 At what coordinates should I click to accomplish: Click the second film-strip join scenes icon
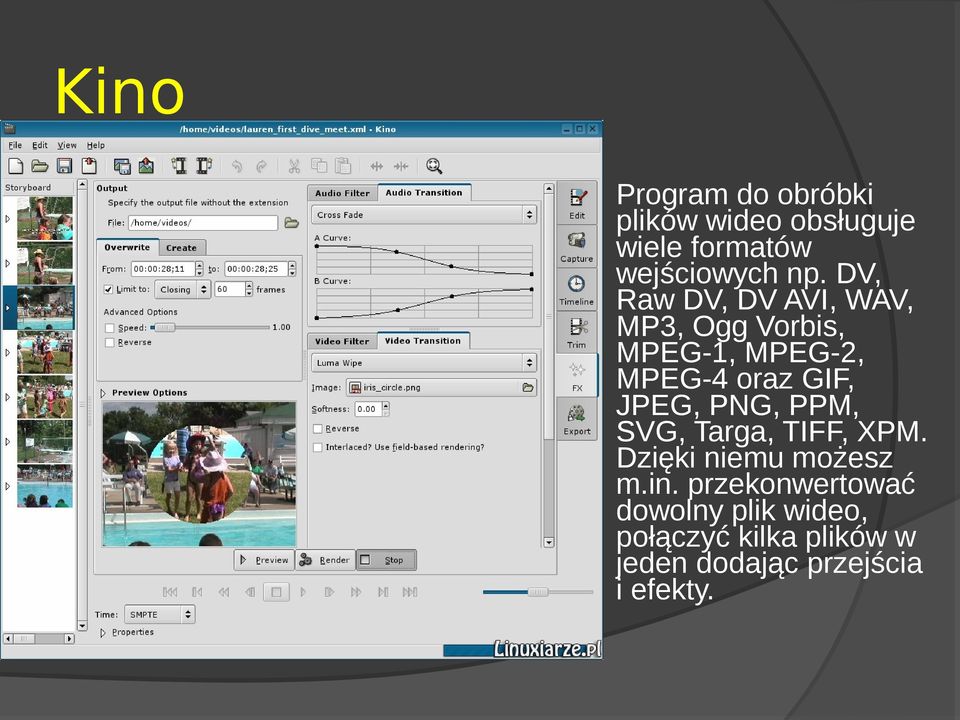204,166
